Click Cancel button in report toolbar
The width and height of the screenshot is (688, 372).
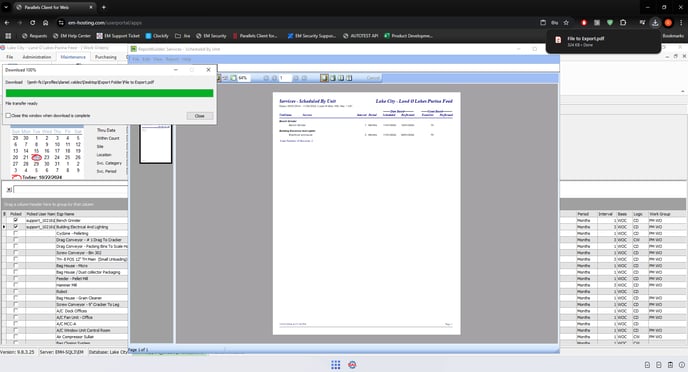(373, 78)
